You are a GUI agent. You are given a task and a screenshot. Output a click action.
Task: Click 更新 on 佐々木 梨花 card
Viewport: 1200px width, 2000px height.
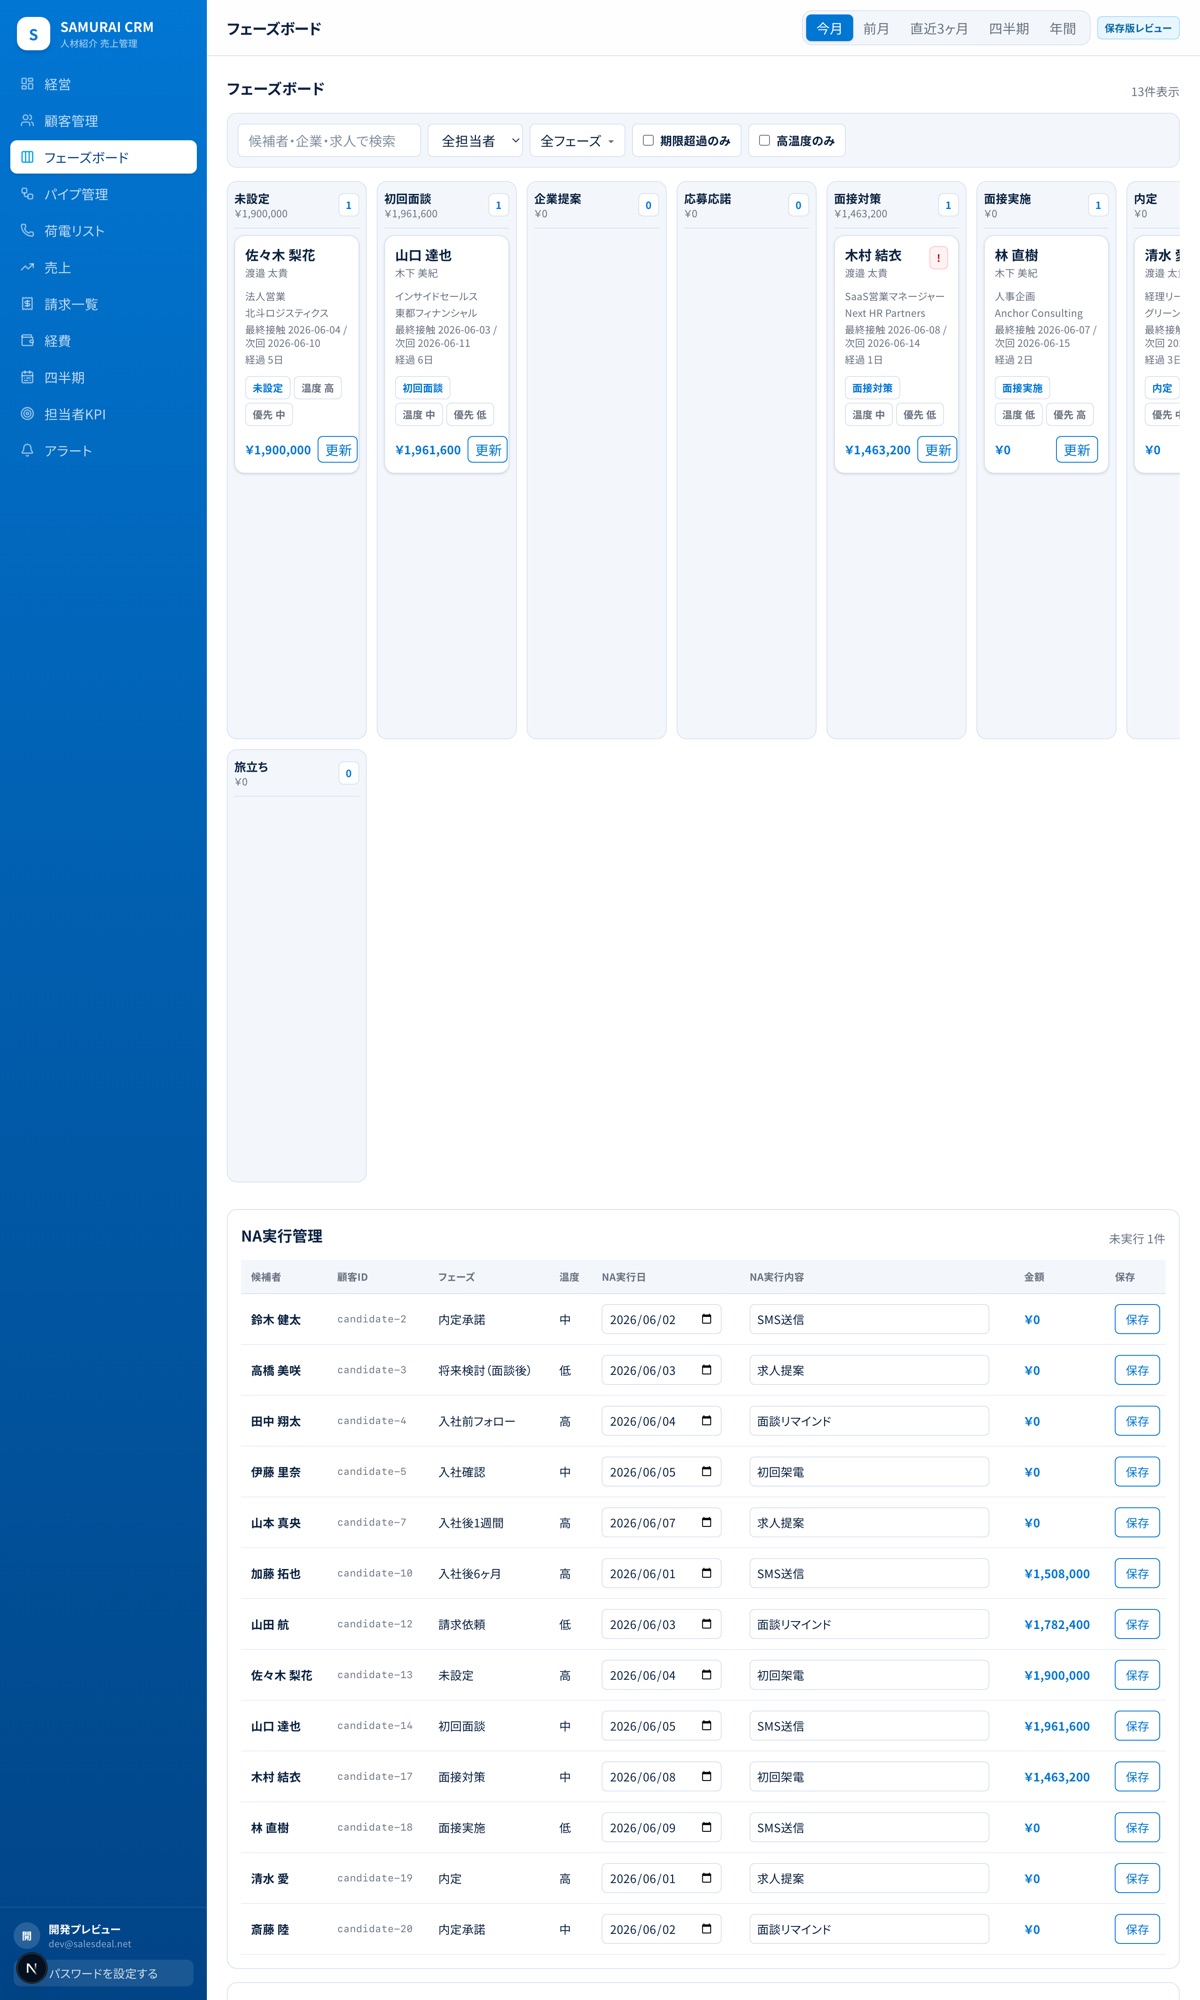click(338, 450)
